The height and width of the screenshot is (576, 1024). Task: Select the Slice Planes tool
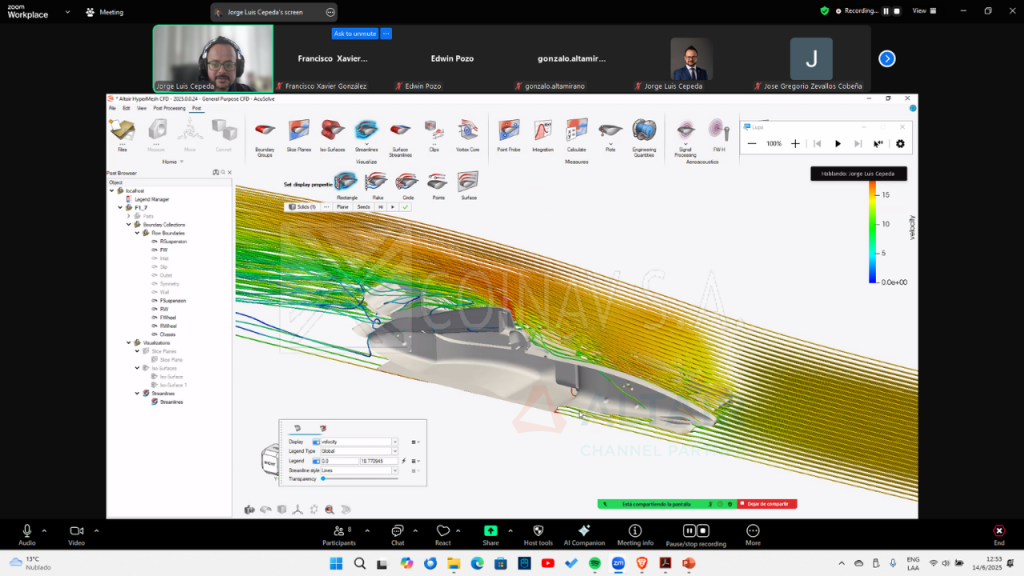point(298,130)
